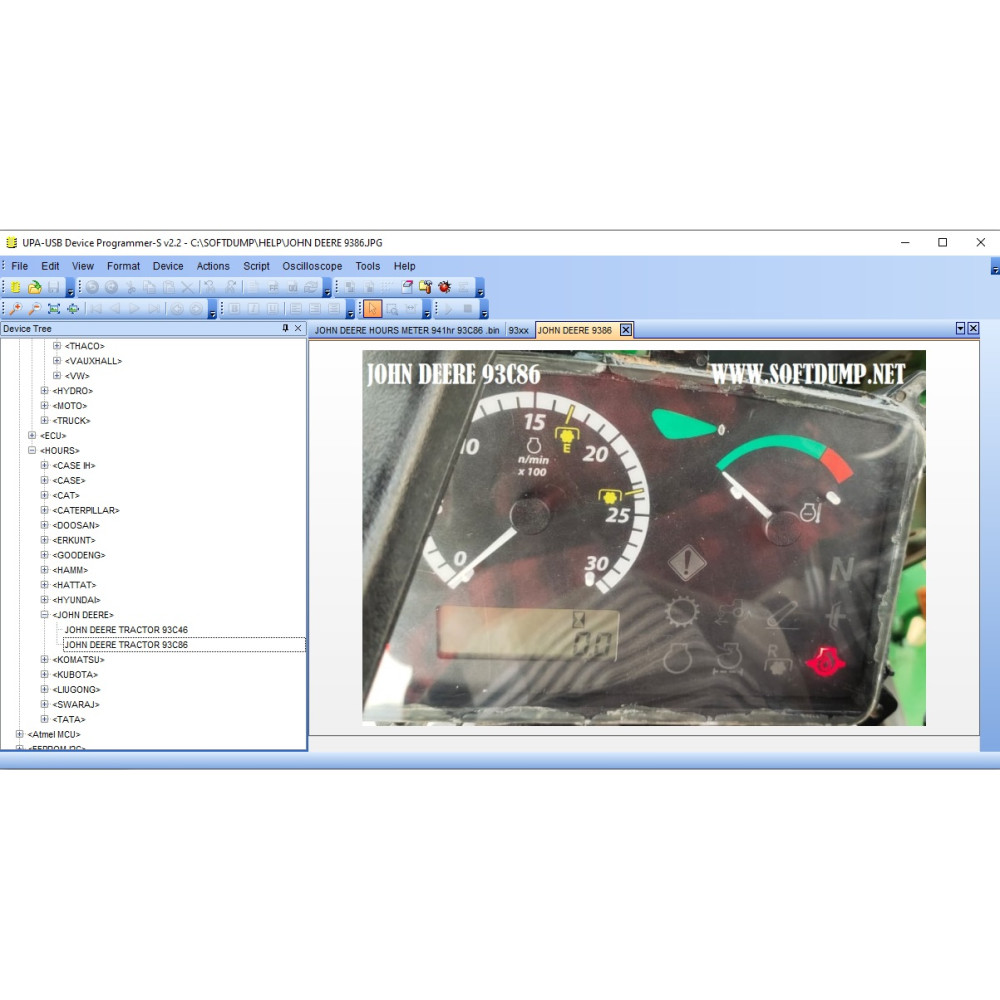This screenshot has width=1000, height=1000.
Task: Click the green-arrows center image icon
Action: pyautogui.click(x=73, y=309)
